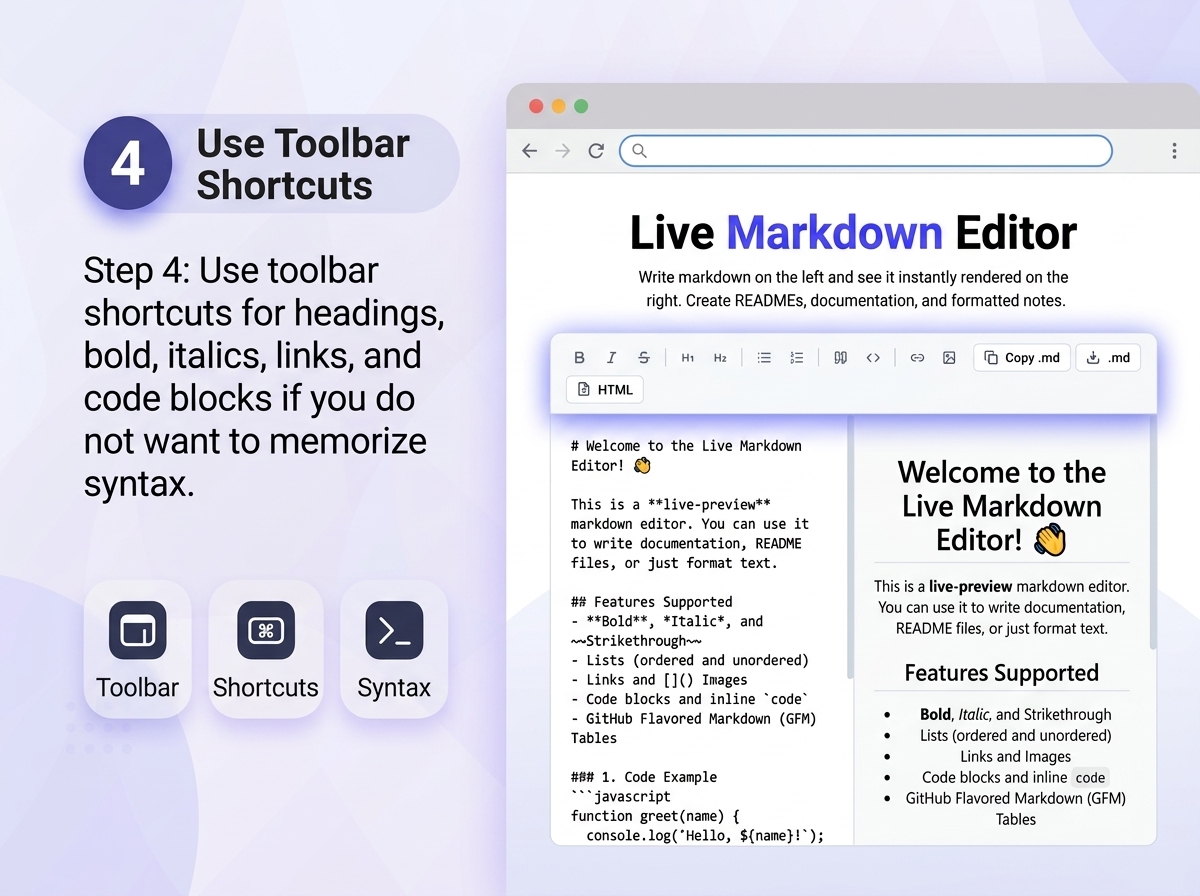The image size is (1200, 896).
Task: Insert an image using the toolbar
Action: coord(949,358)
